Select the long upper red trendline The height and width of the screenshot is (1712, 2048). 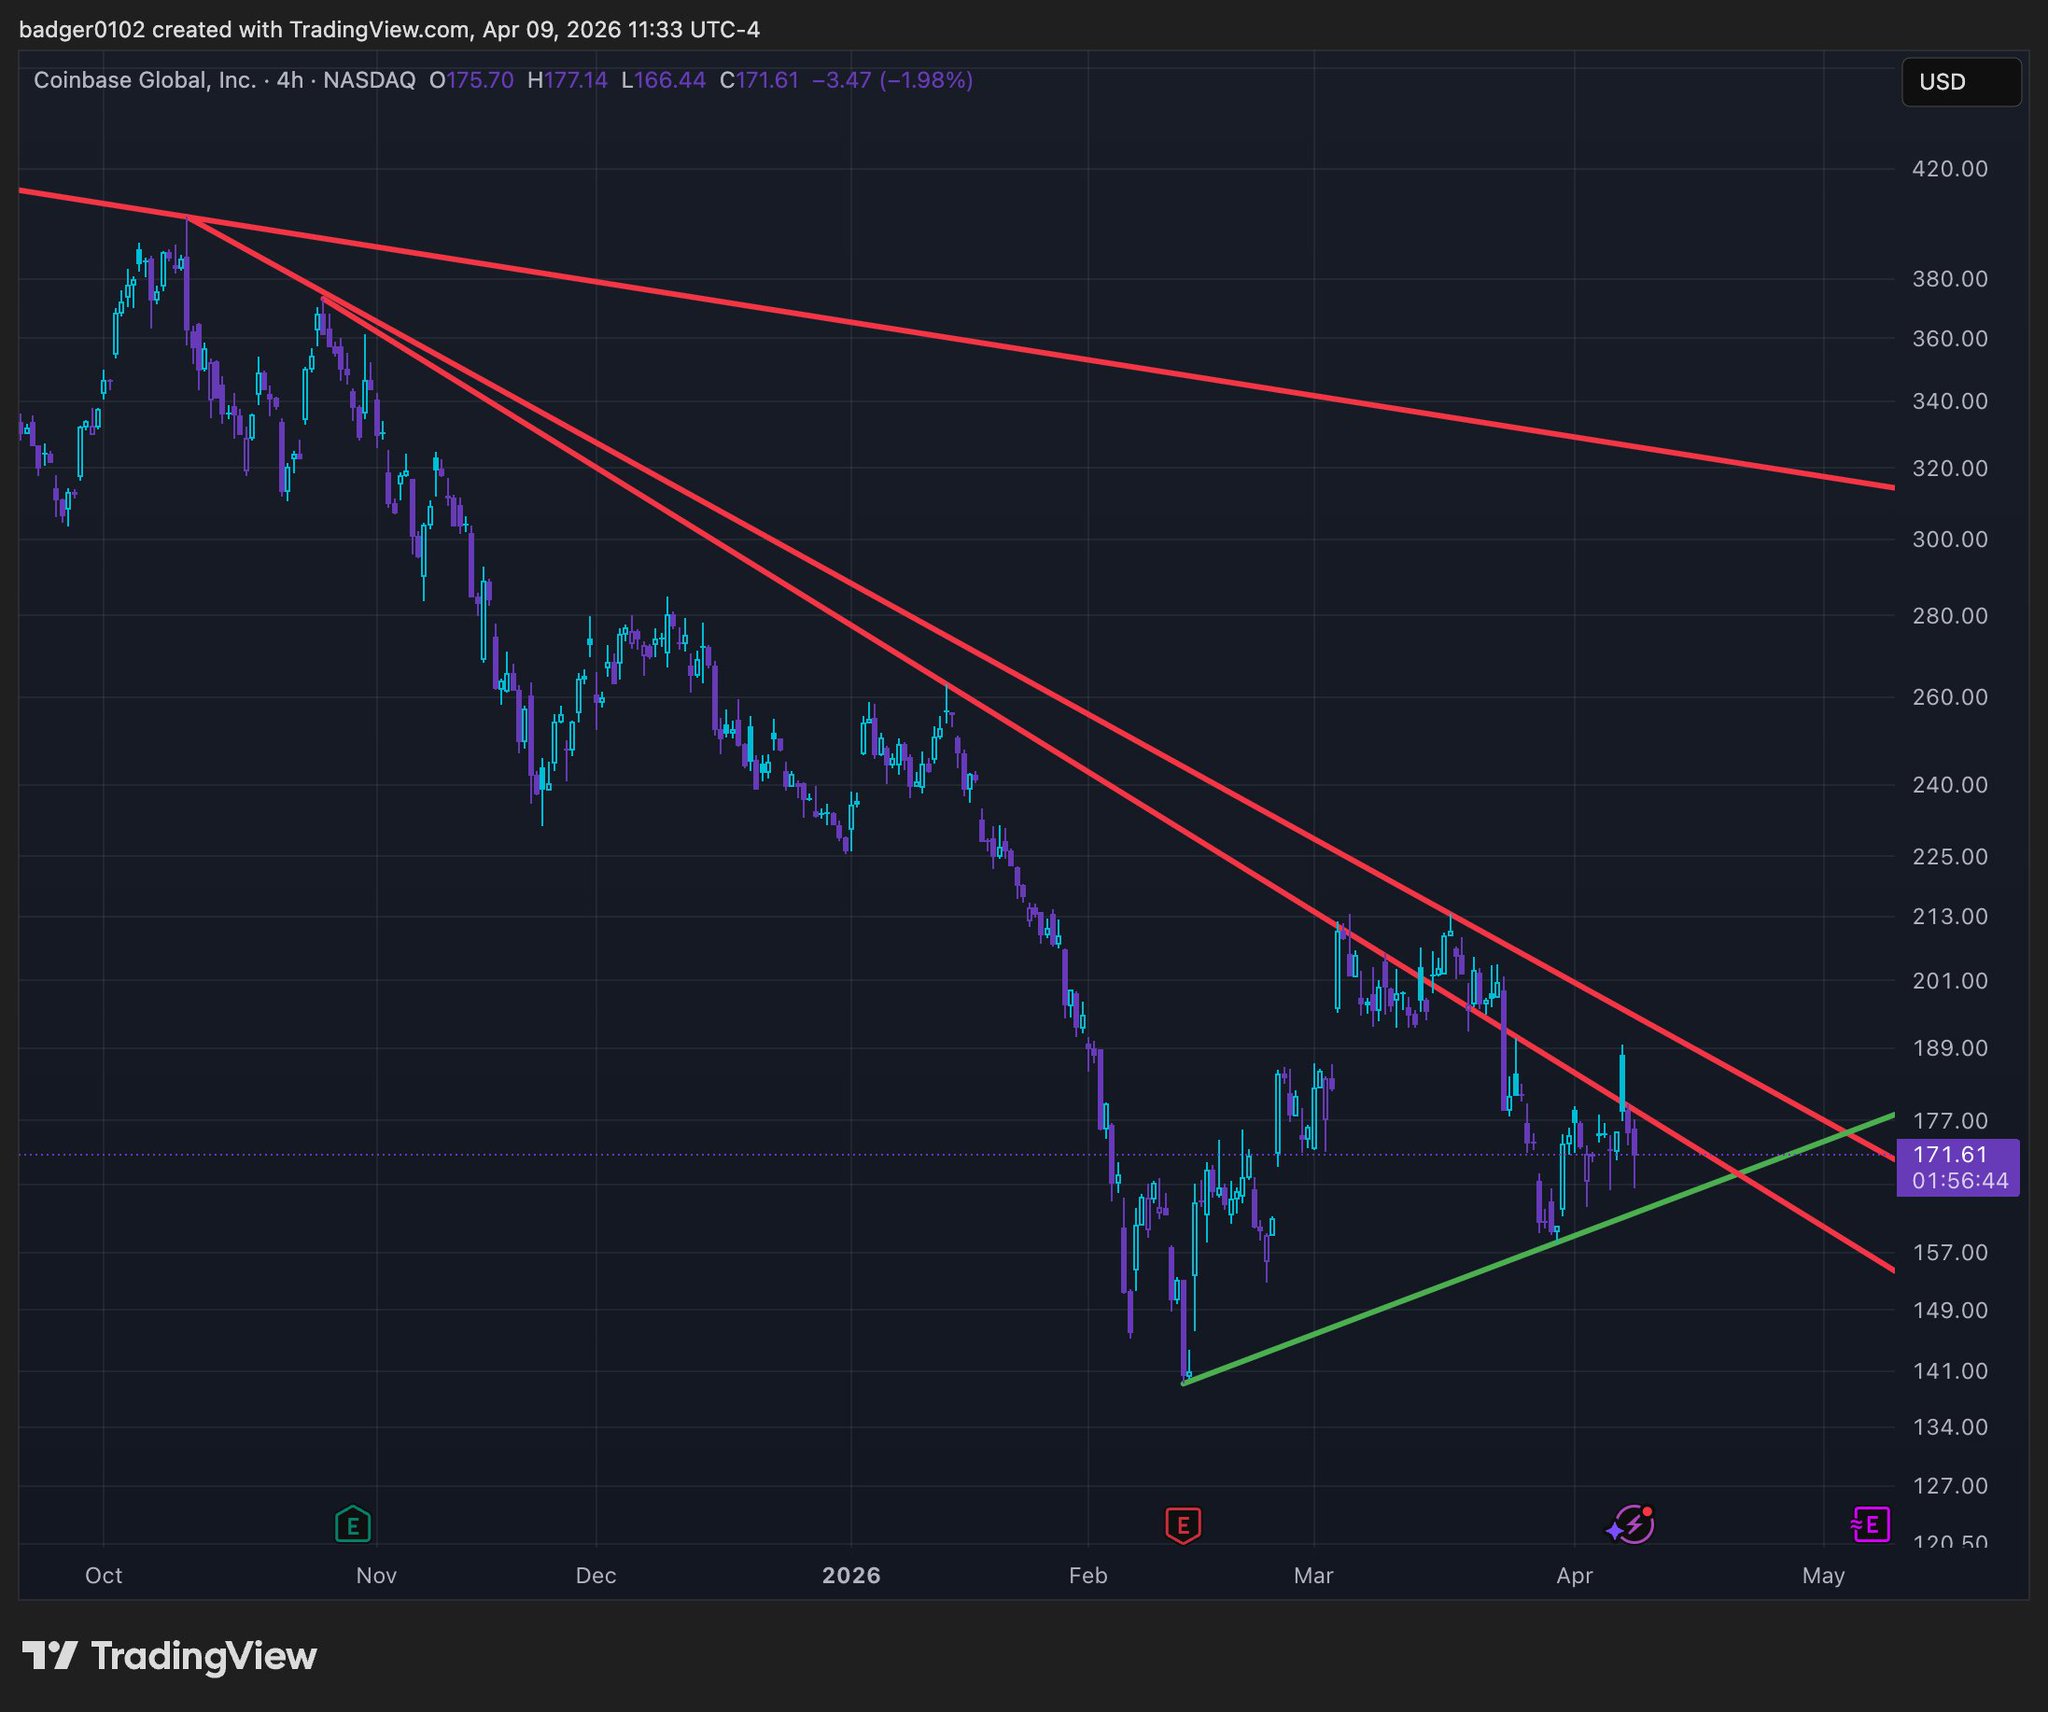pyautogui.click(x=1000, y=347)
